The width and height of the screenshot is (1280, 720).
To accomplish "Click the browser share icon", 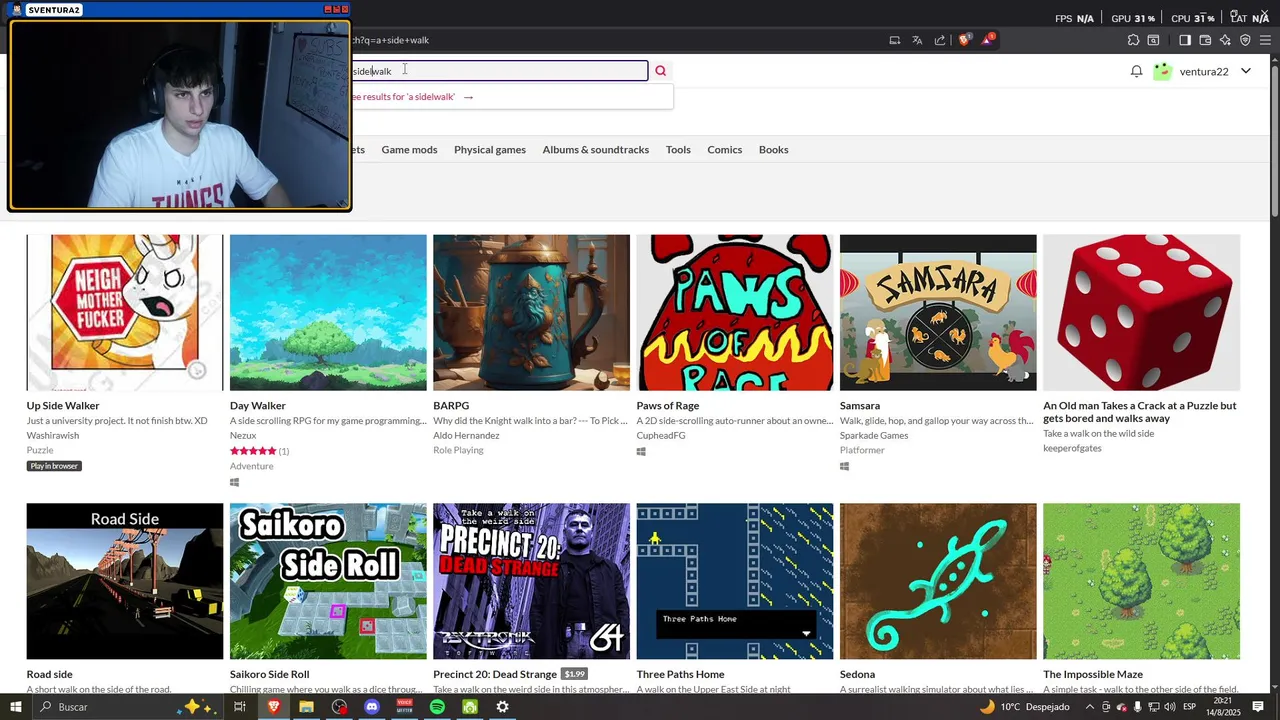I will (940, 40).
